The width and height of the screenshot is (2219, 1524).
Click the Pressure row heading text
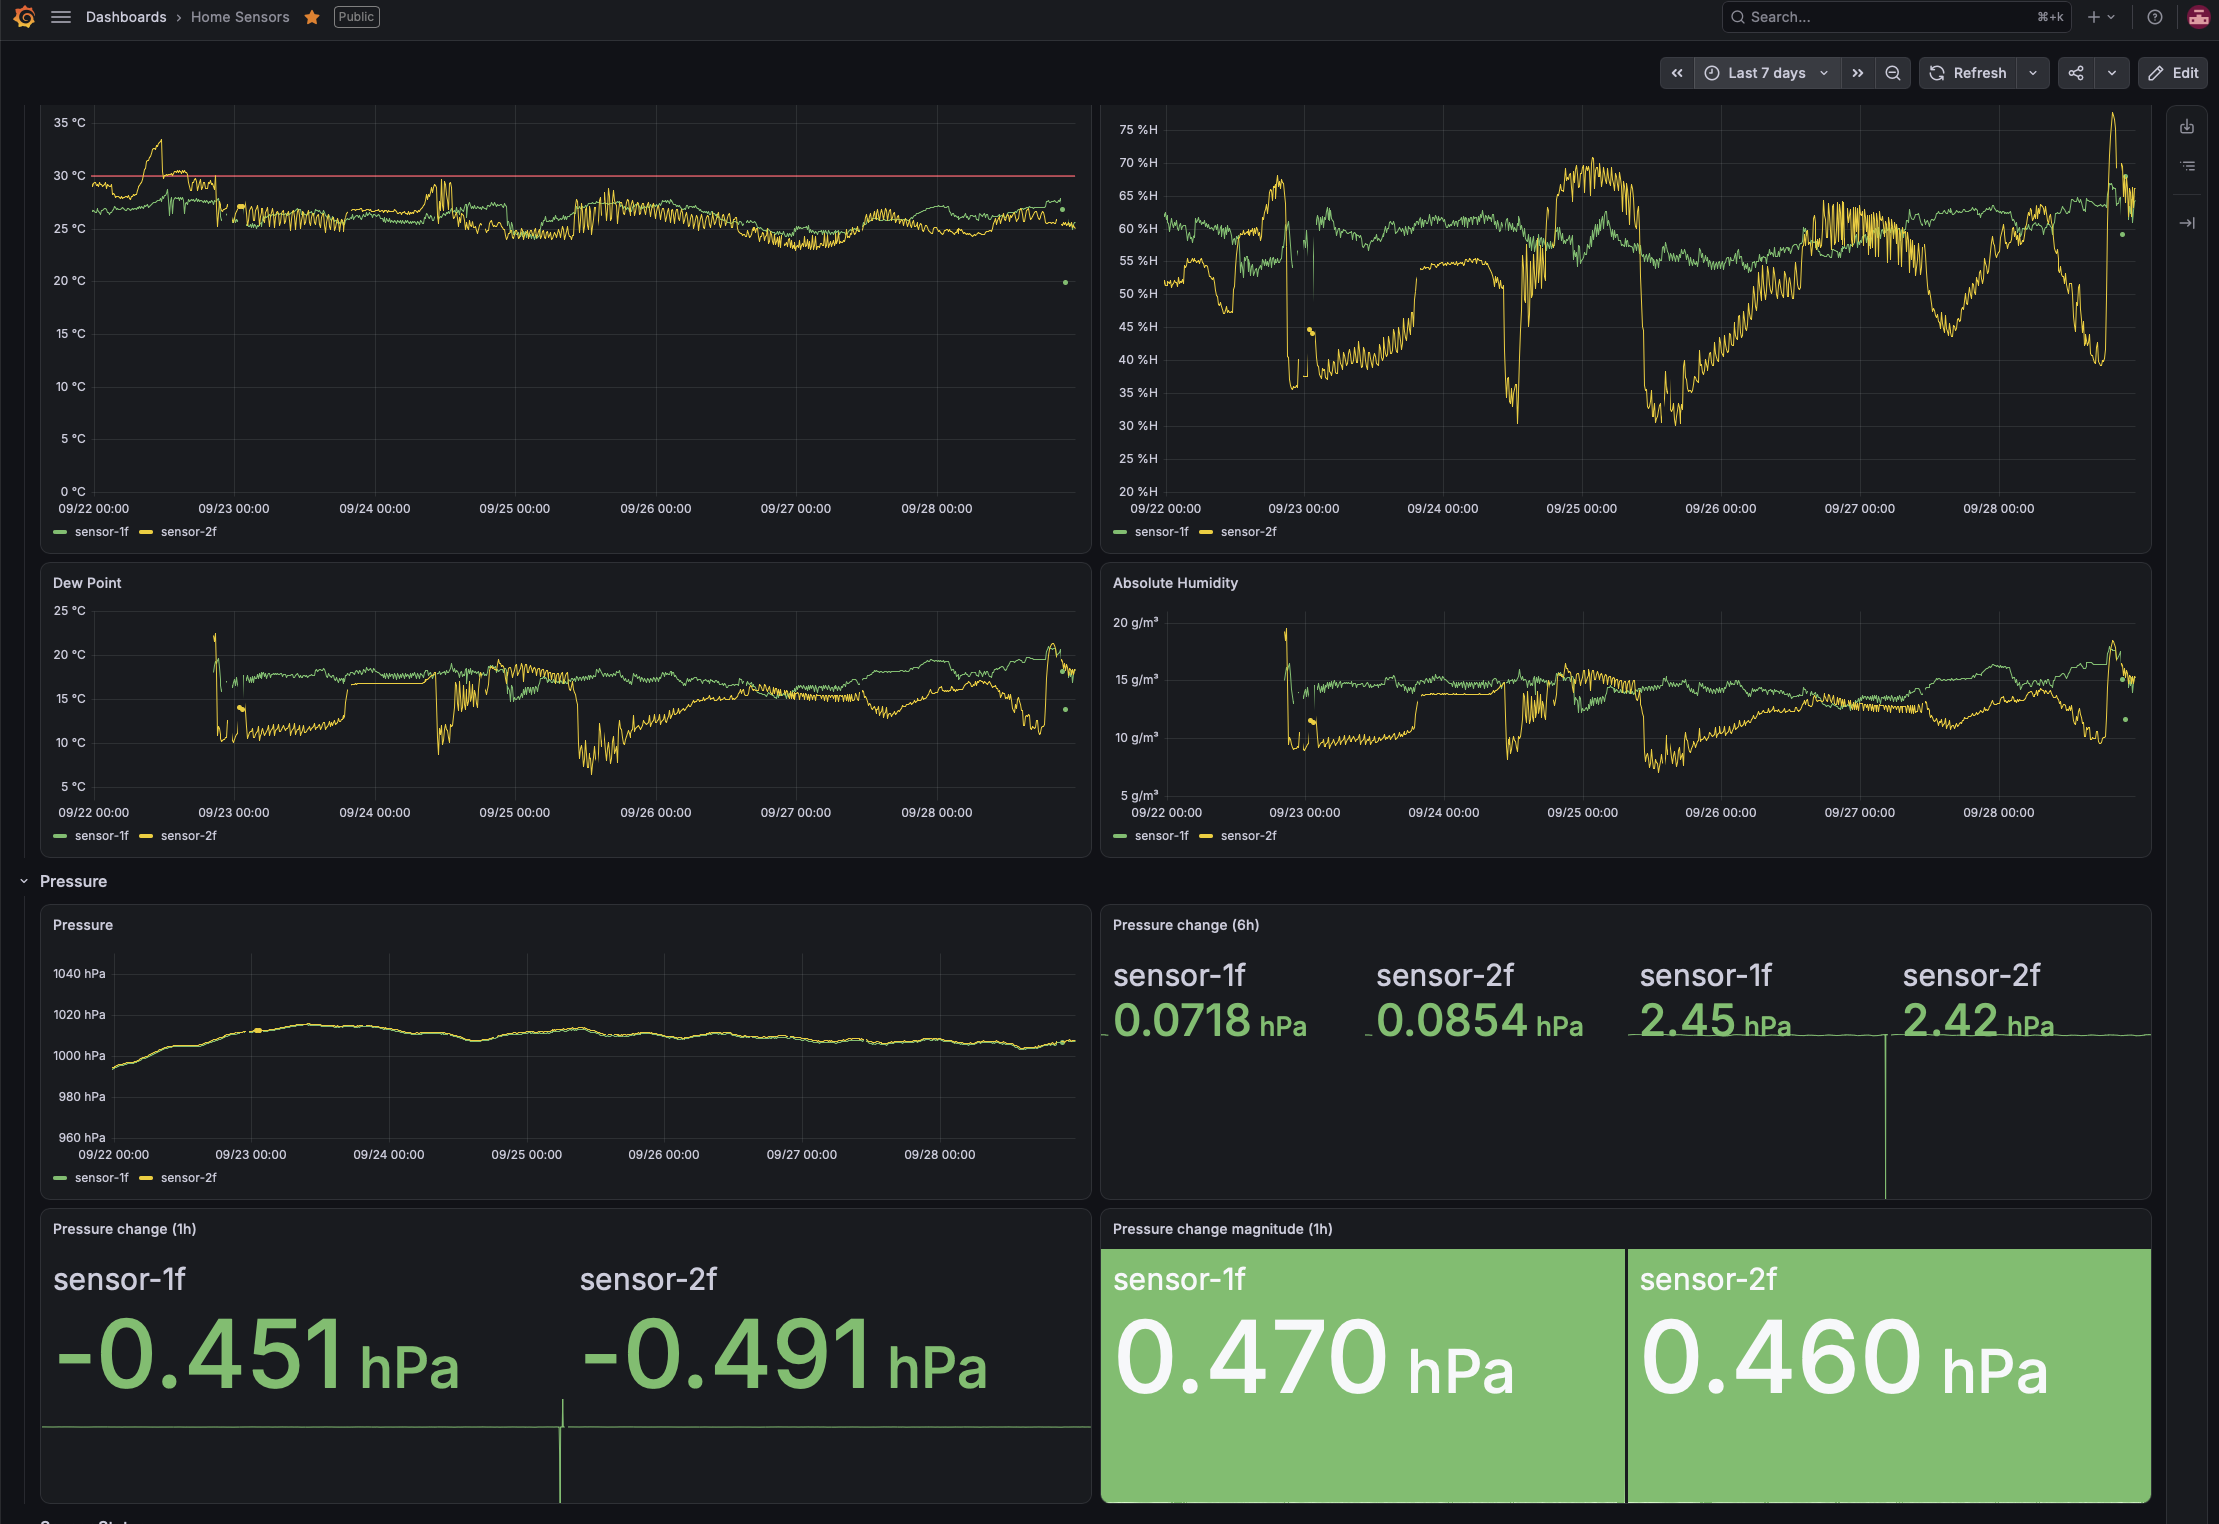(x=73, y=881)
